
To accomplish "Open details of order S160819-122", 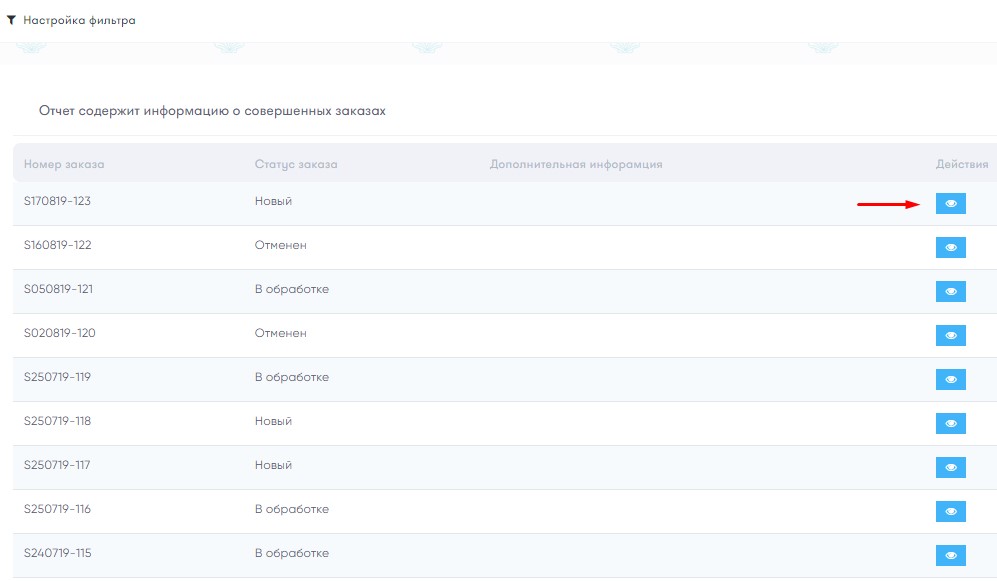I will point(951,247).
